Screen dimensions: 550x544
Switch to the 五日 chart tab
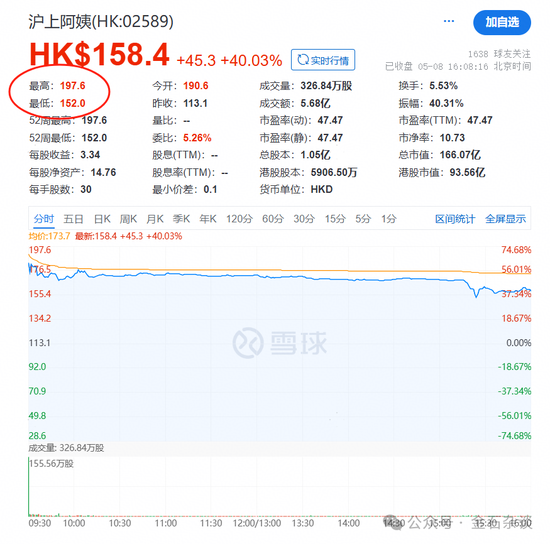(x=73, y=219)
